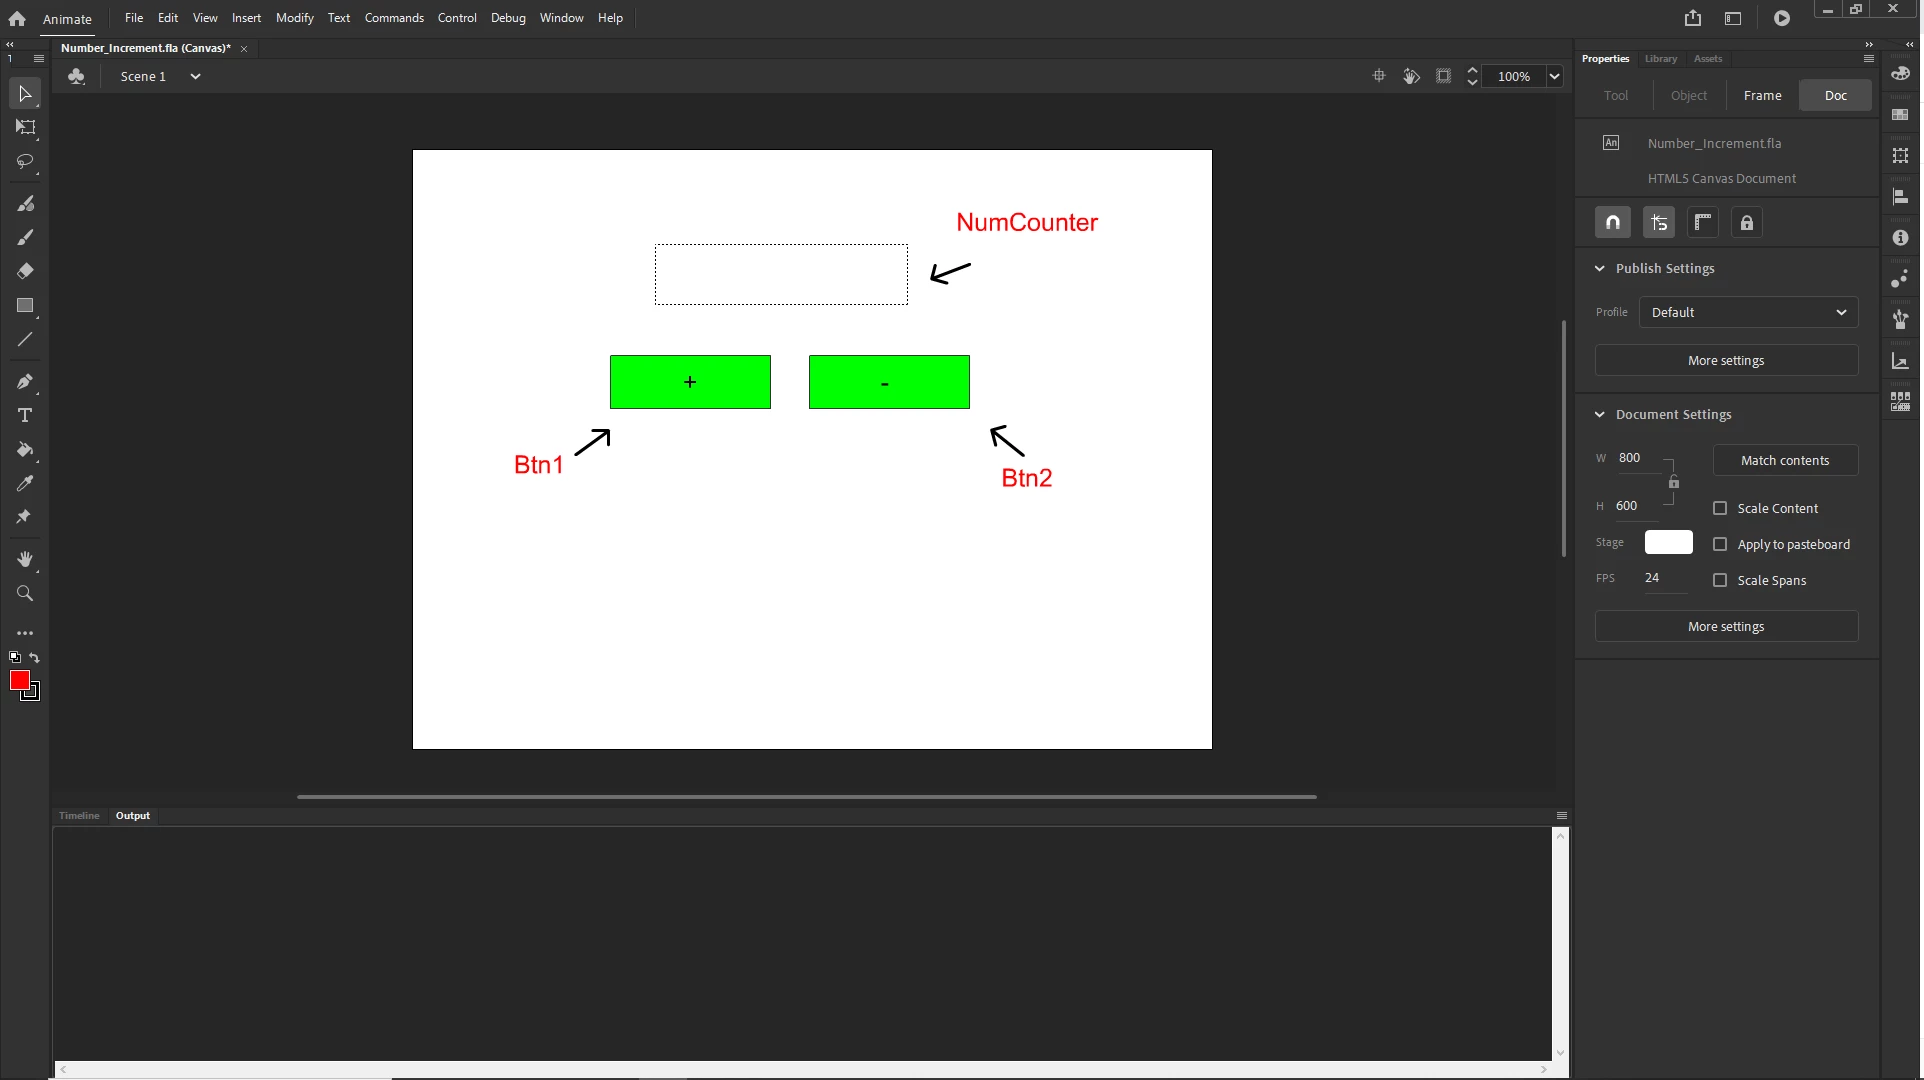Check Apply to pasteboard option
This screenshot has width=1924, height=1080.
click(1720, 544)
